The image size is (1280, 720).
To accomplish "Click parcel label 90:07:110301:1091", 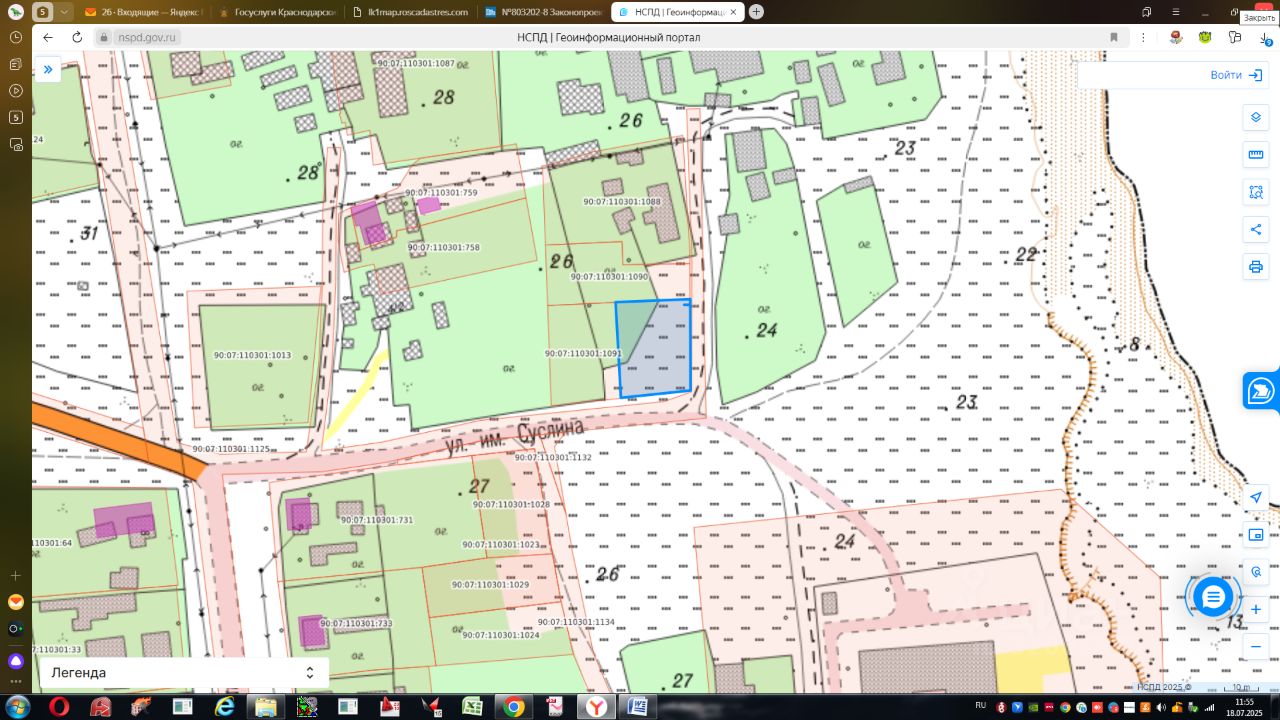I will click(x=583, y=353).
